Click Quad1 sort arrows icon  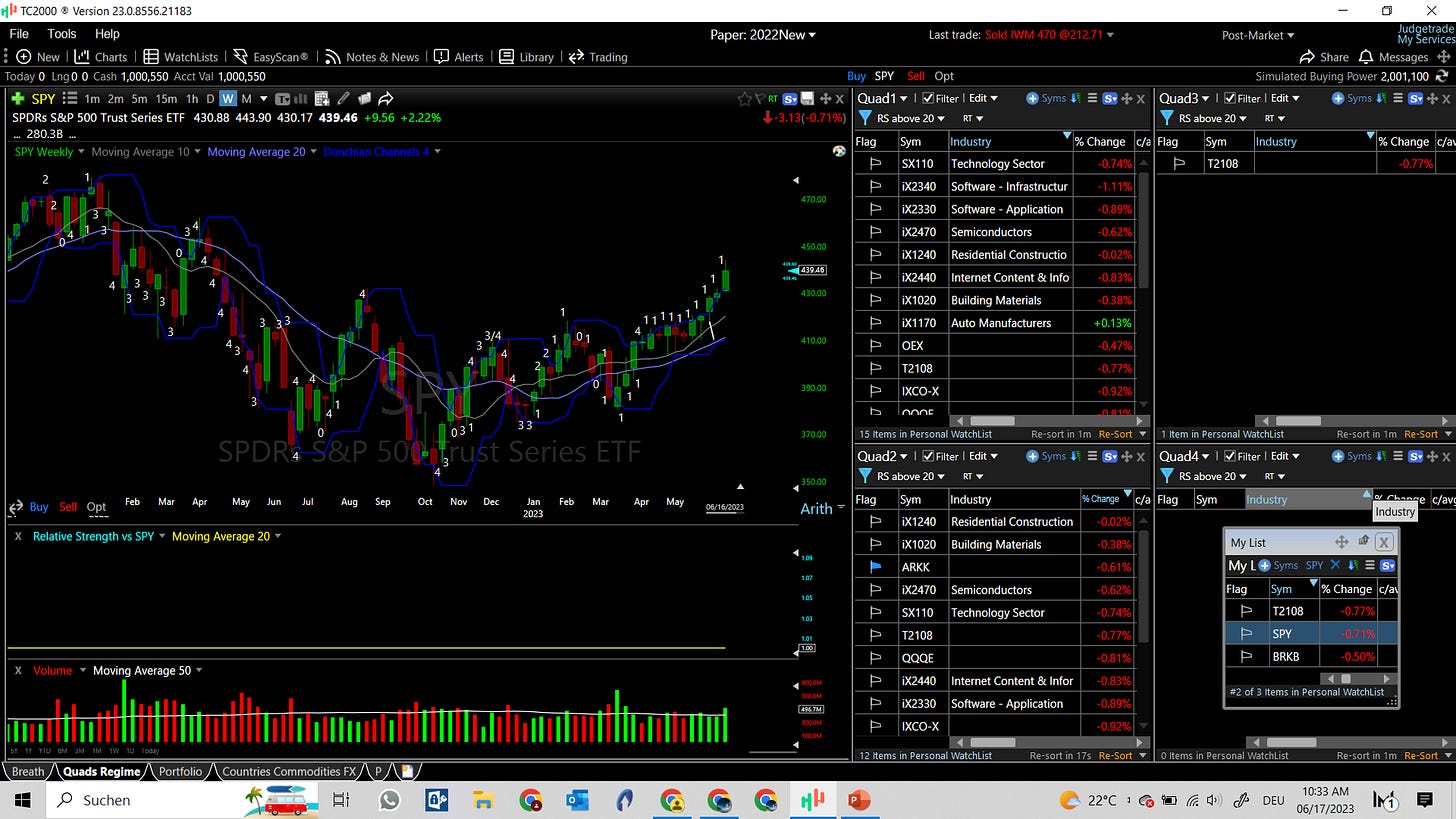point(1075,98)
